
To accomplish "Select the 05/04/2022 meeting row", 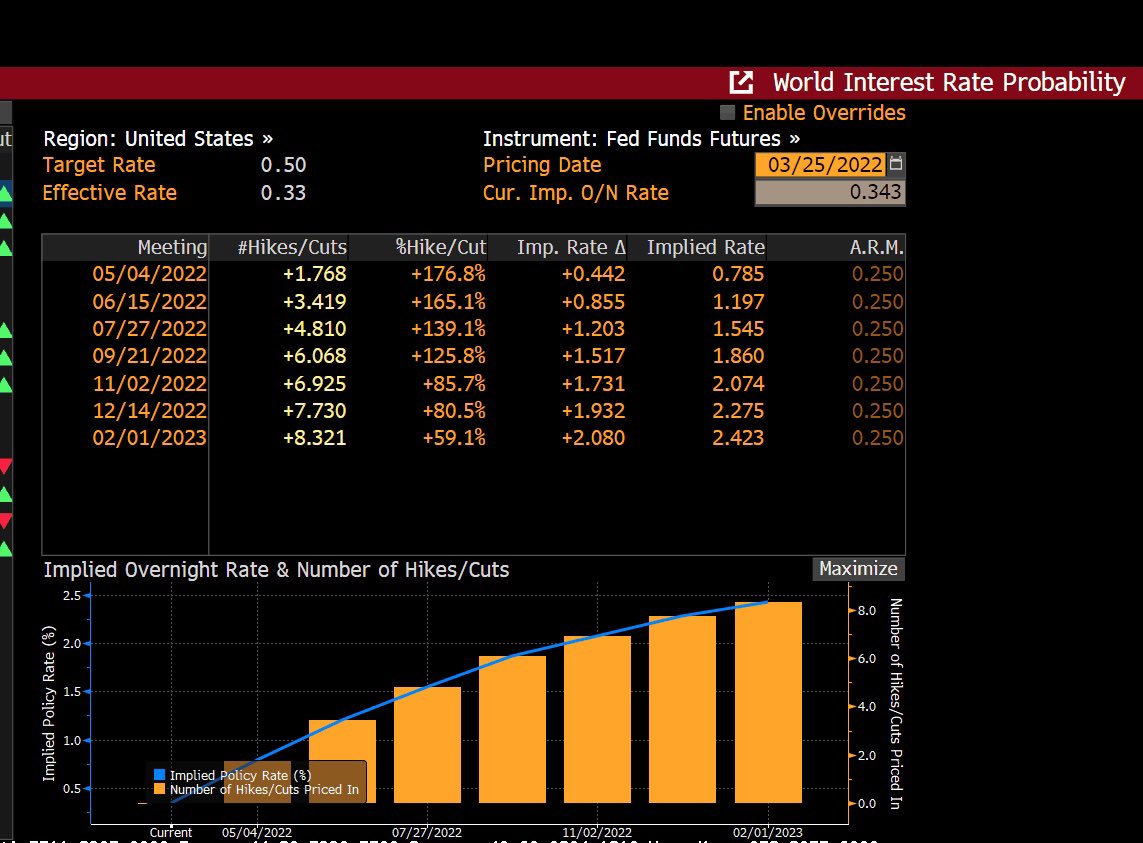I will [474, 274].
